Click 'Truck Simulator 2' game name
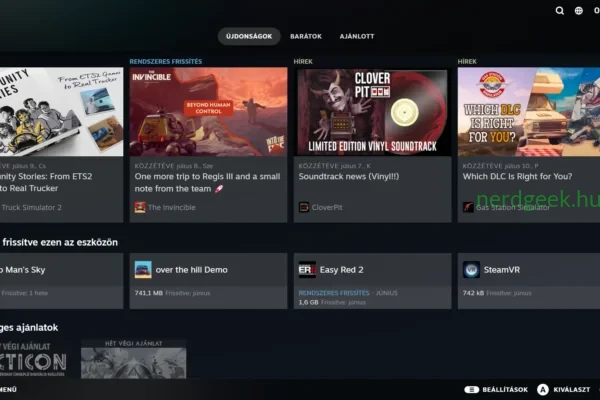600x400 pixels. pos(31,207)
